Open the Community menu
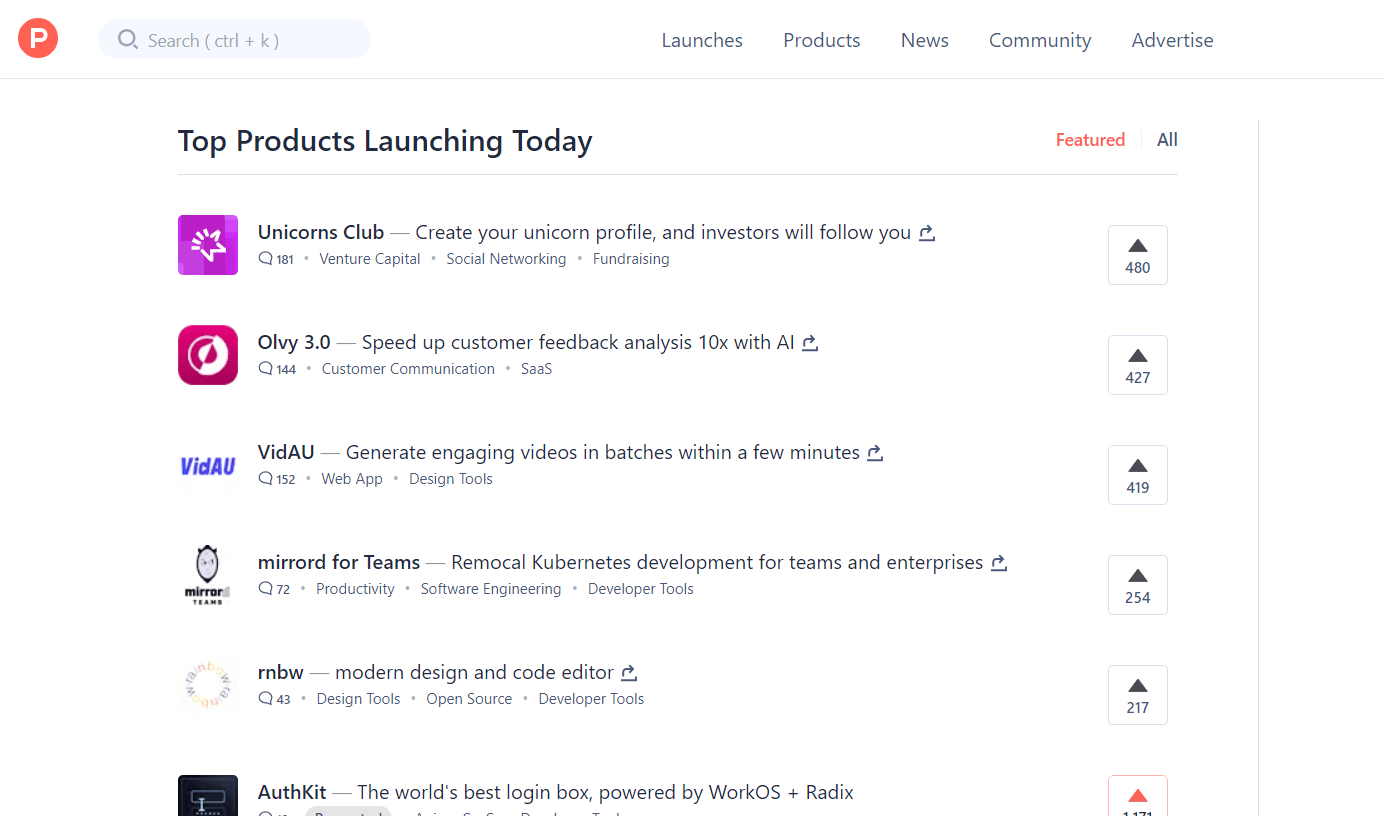This screenshot has width=1385, height=816. (1040, 40)
